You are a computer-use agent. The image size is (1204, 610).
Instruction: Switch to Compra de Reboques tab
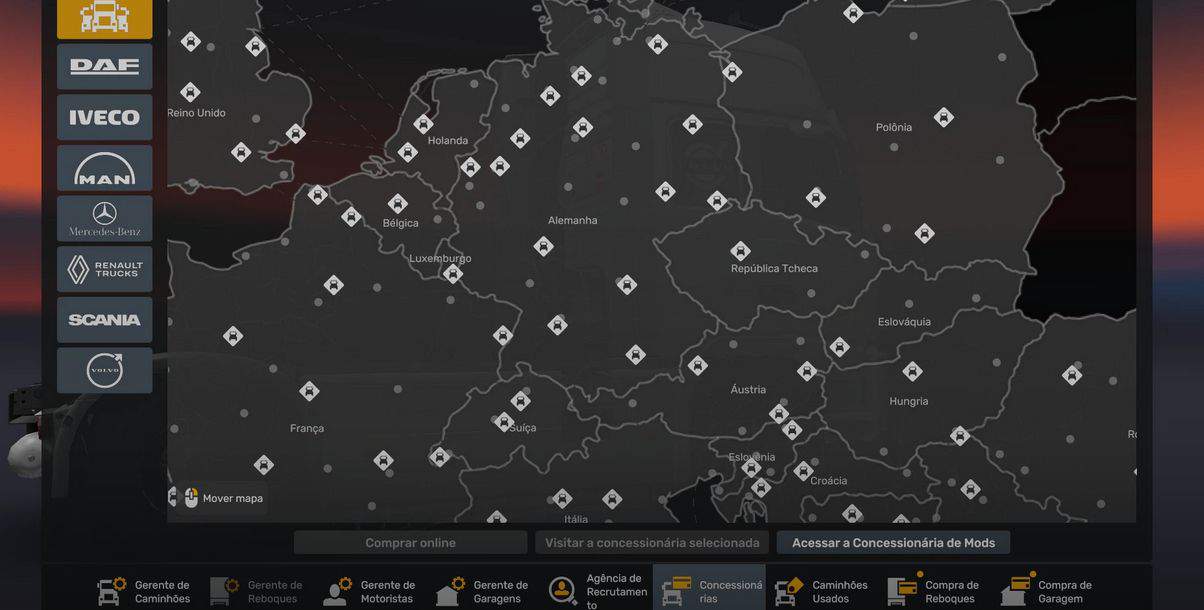click(935, 591)
